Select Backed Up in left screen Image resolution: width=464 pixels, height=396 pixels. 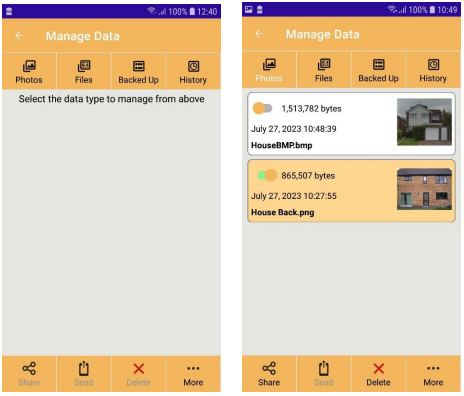coord(138,71)
